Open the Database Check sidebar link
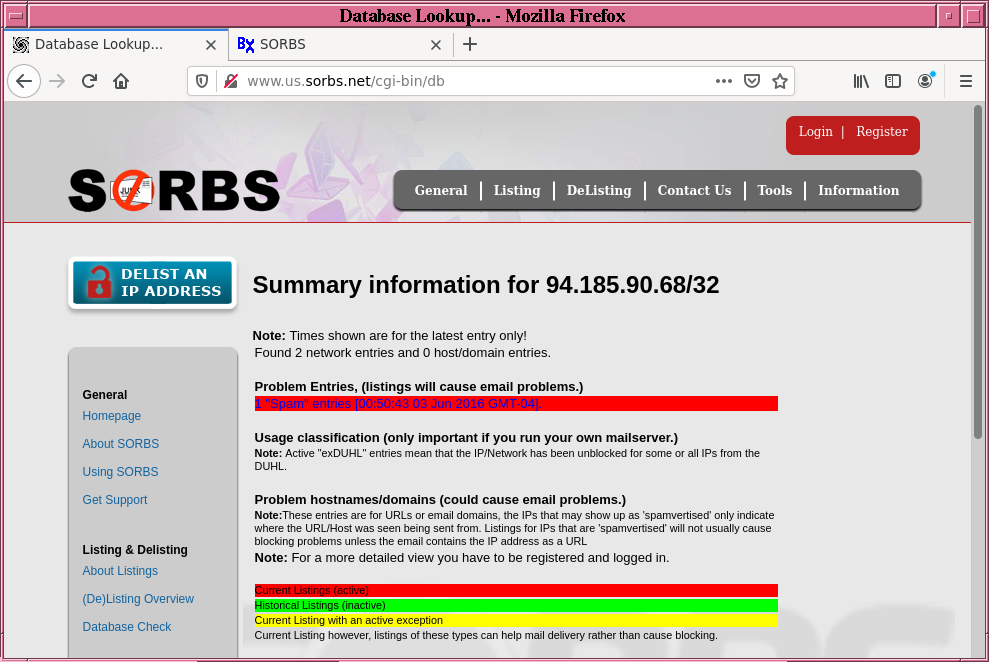The image size is (989, 662). click(x=127, y=627)
